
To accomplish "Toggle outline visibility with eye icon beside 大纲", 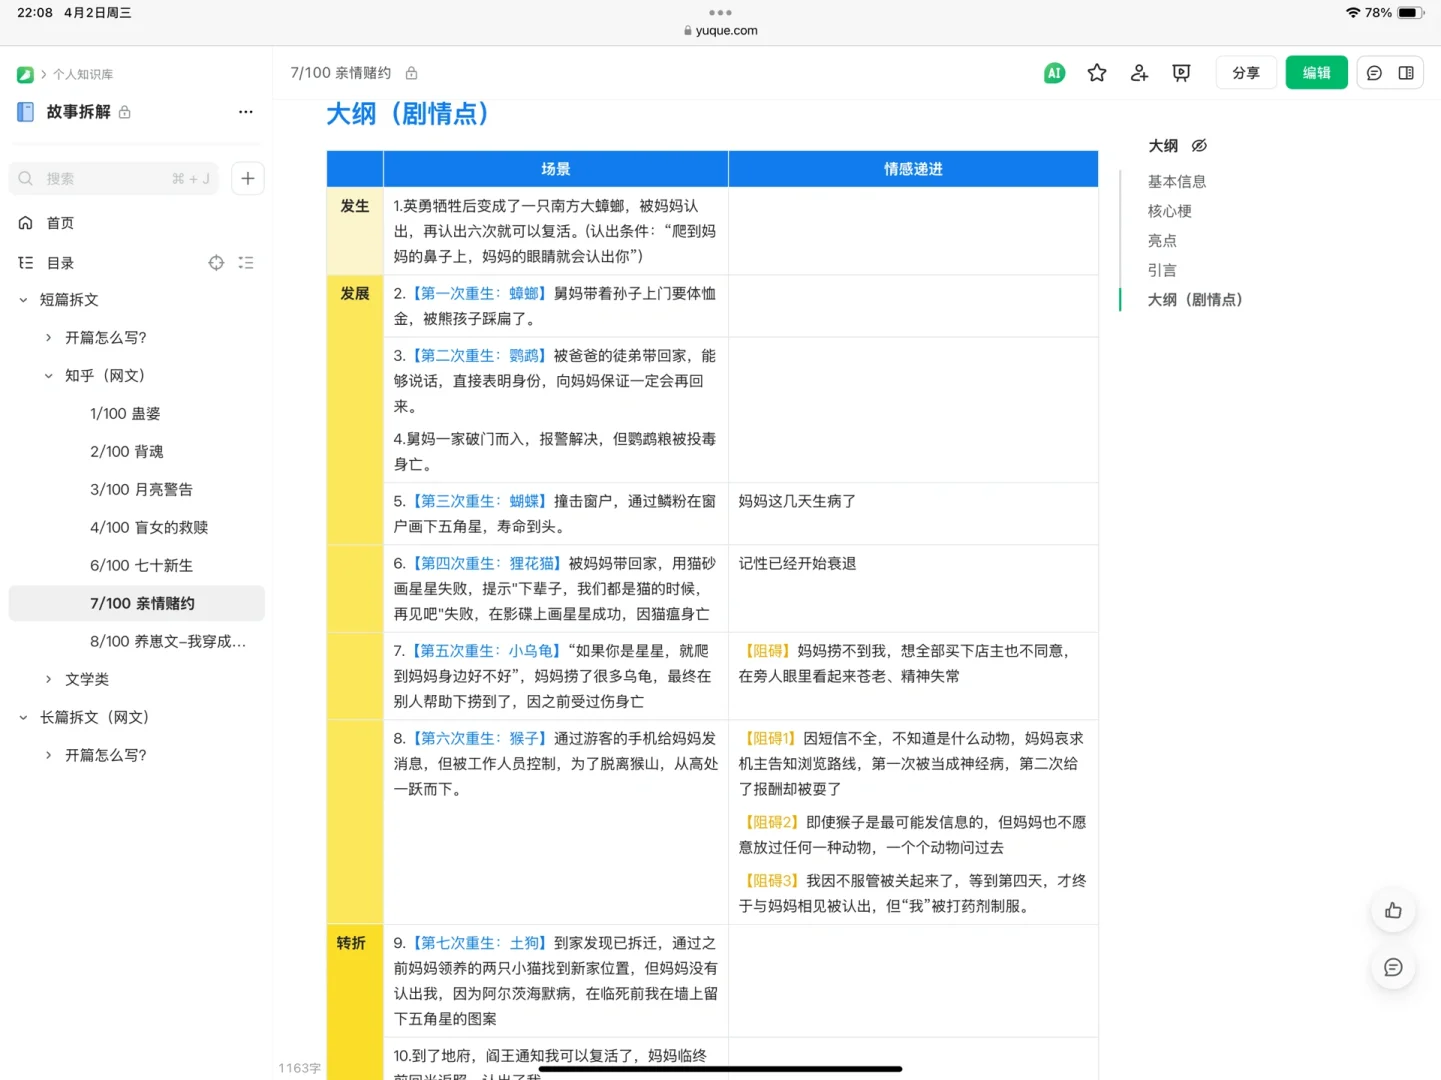I will tap(1198, 145).
